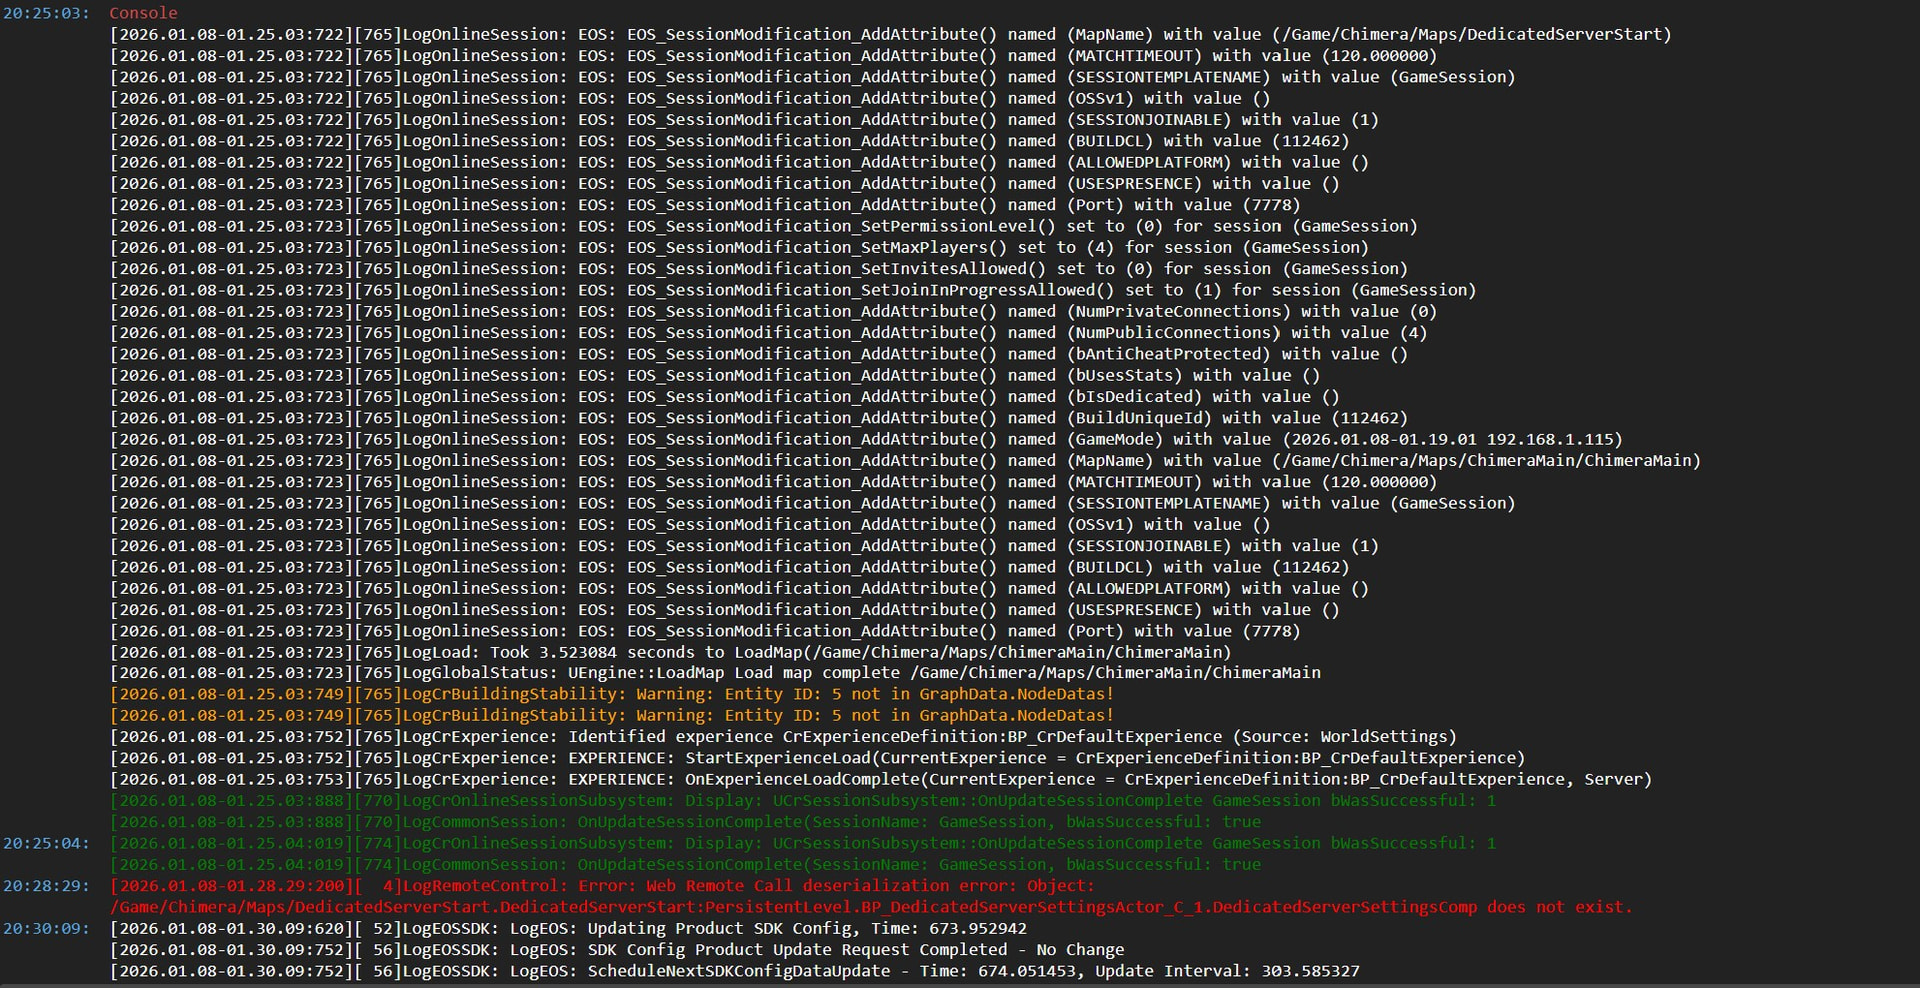This screenshot has height=988, width=1920.
Task: Click the Updating Product SDK Config line
Action: 568,929
